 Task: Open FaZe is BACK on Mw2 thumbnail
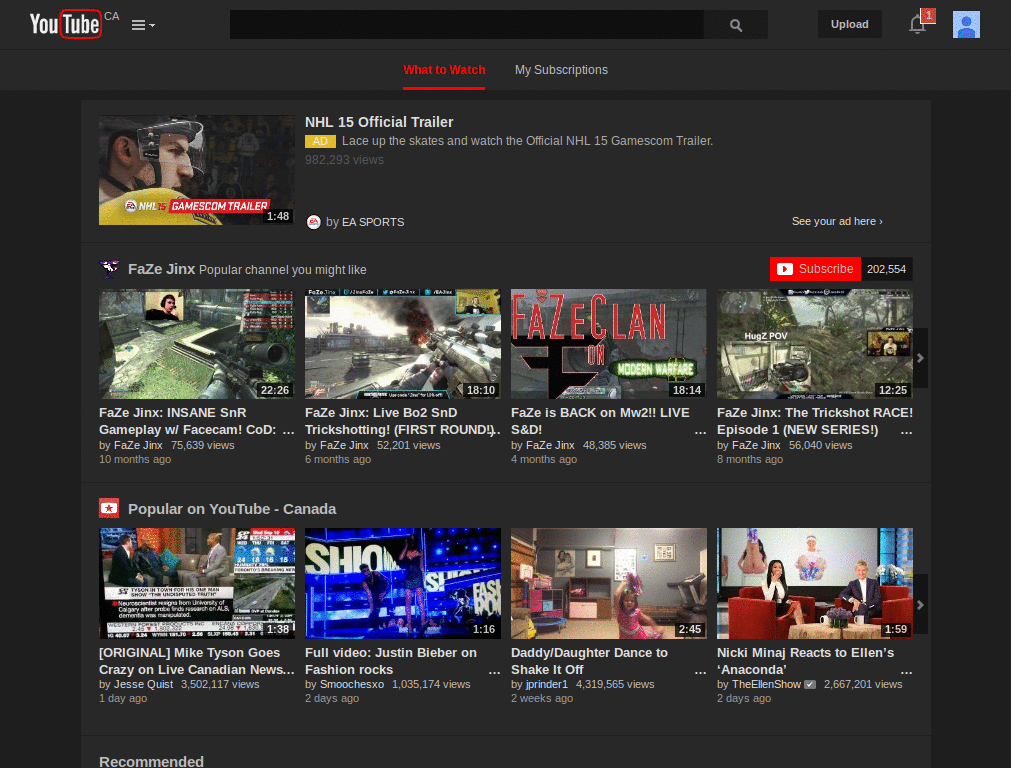(609, 344)
